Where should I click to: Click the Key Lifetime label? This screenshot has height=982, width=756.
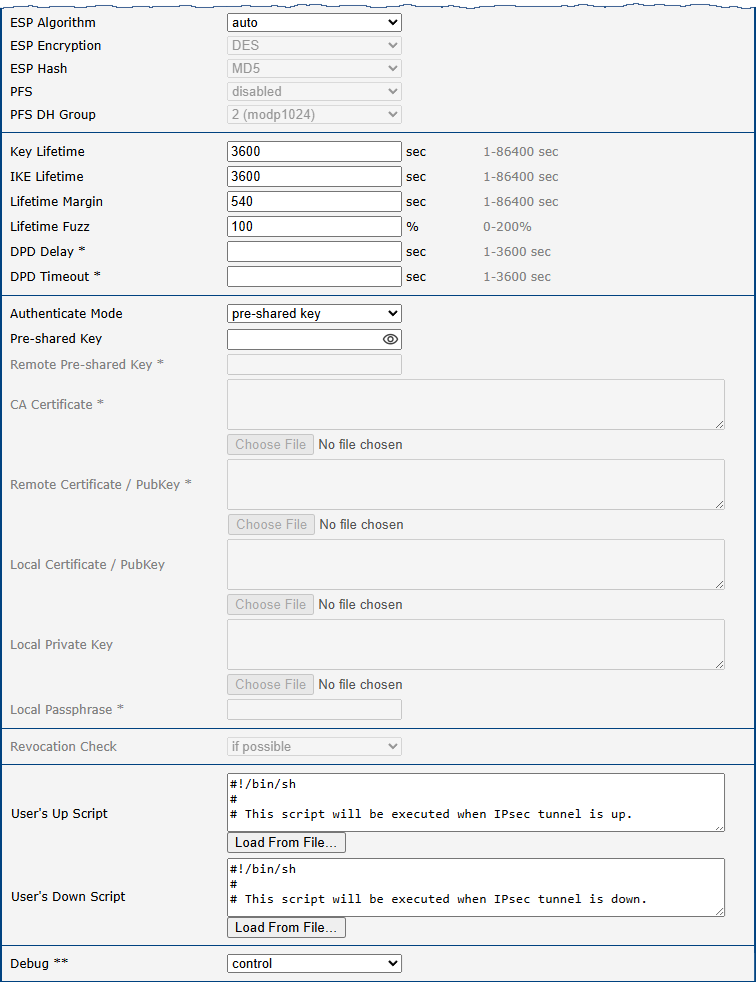coord(47,152)
